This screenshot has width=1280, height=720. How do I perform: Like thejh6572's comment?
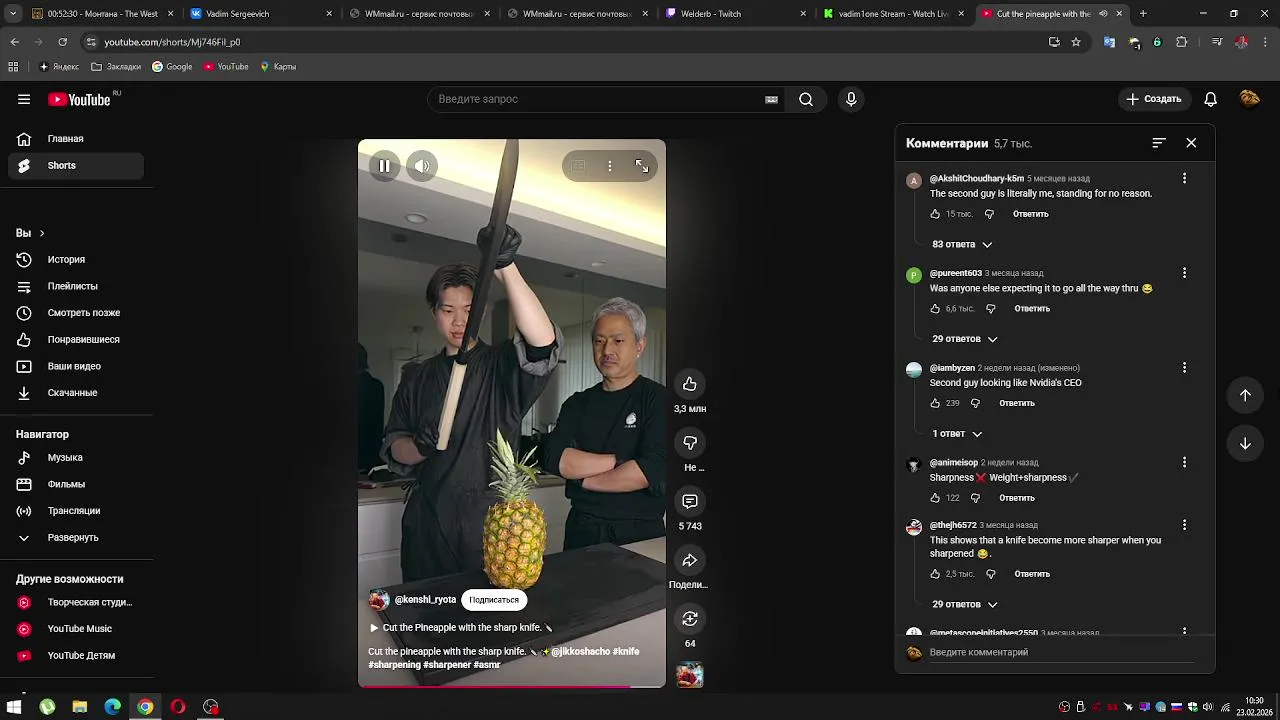(935, 574)
